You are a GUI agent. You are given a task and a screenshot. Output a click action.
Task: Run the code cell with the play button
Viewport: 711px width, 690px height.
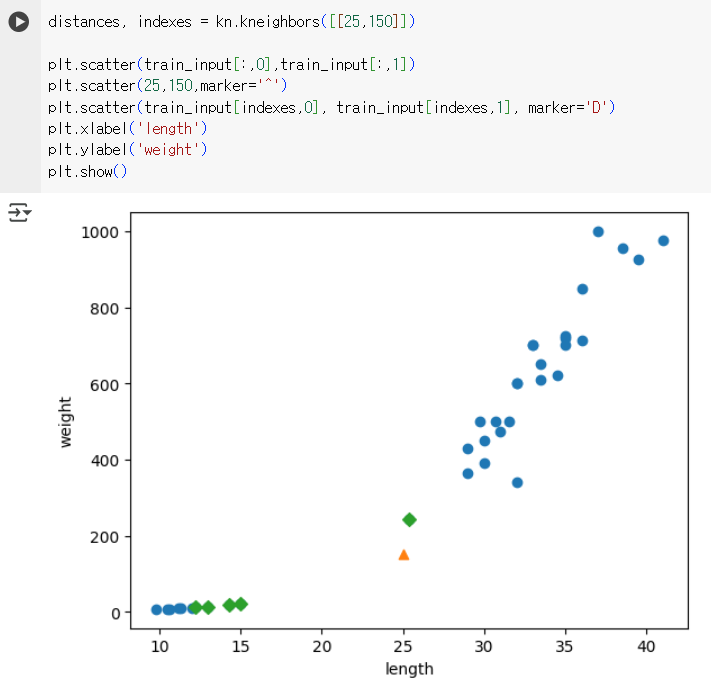[19, 22]
